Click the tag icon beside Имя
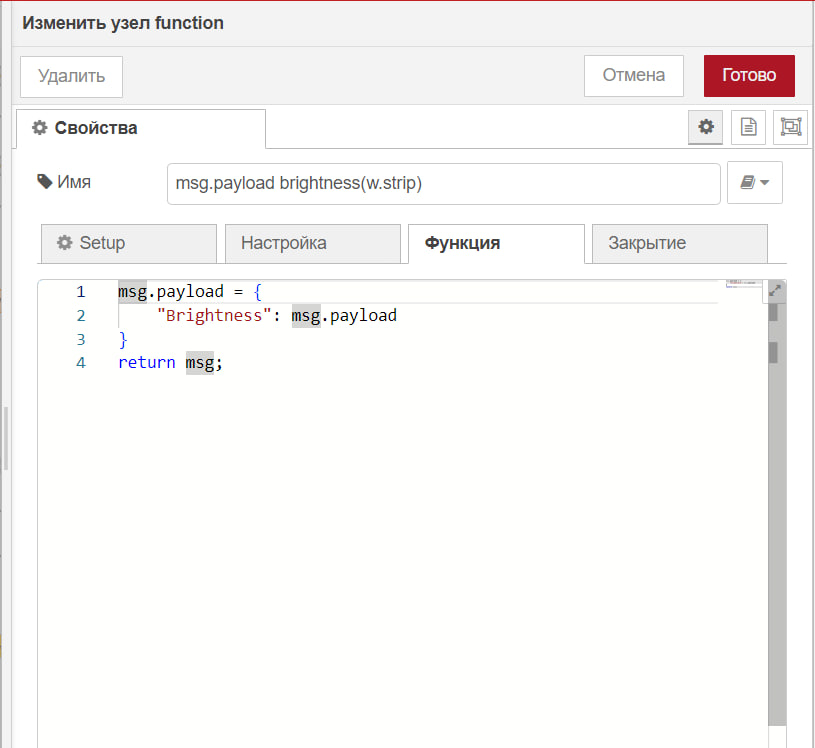815x748 pixels. [x=45, y=181]
